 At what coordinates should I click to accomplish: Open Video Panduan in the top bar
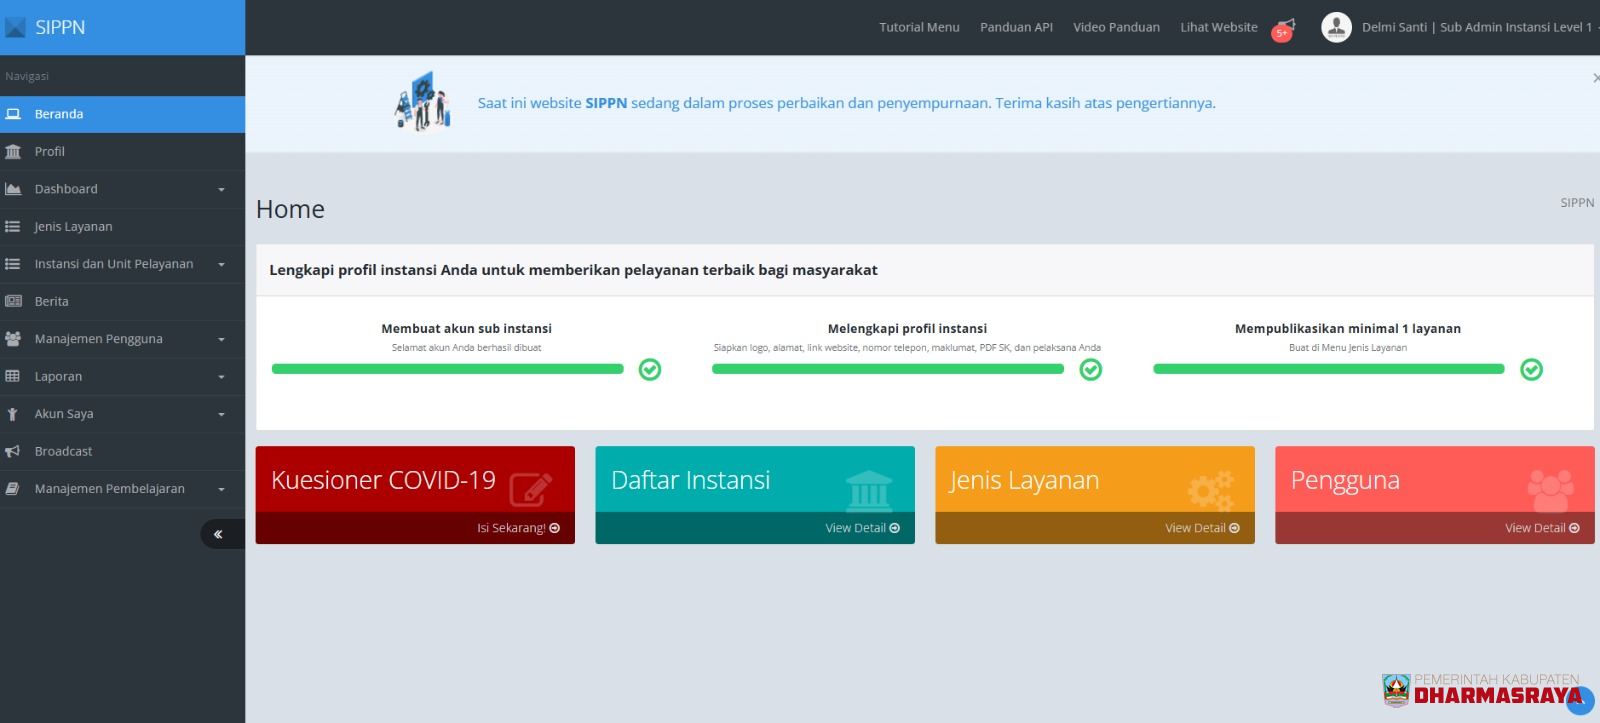tap(1116, 27)
